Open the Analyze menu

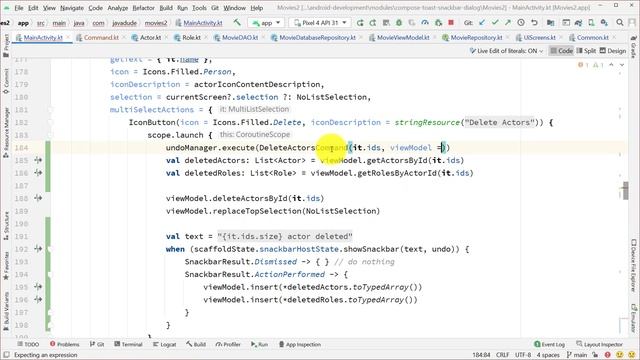coord(118,8)
